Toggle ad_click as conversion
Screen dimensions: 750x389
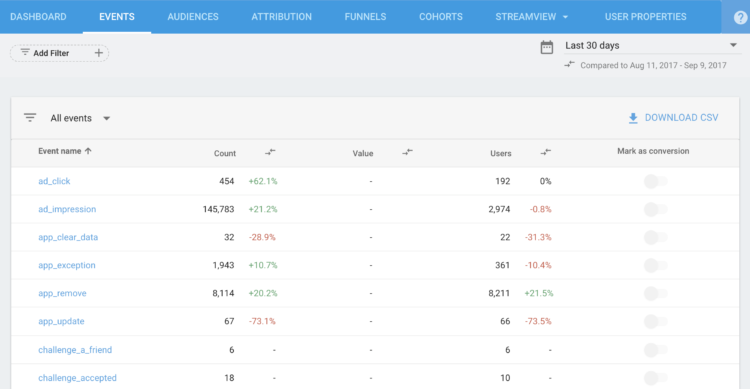coord(655,181)
